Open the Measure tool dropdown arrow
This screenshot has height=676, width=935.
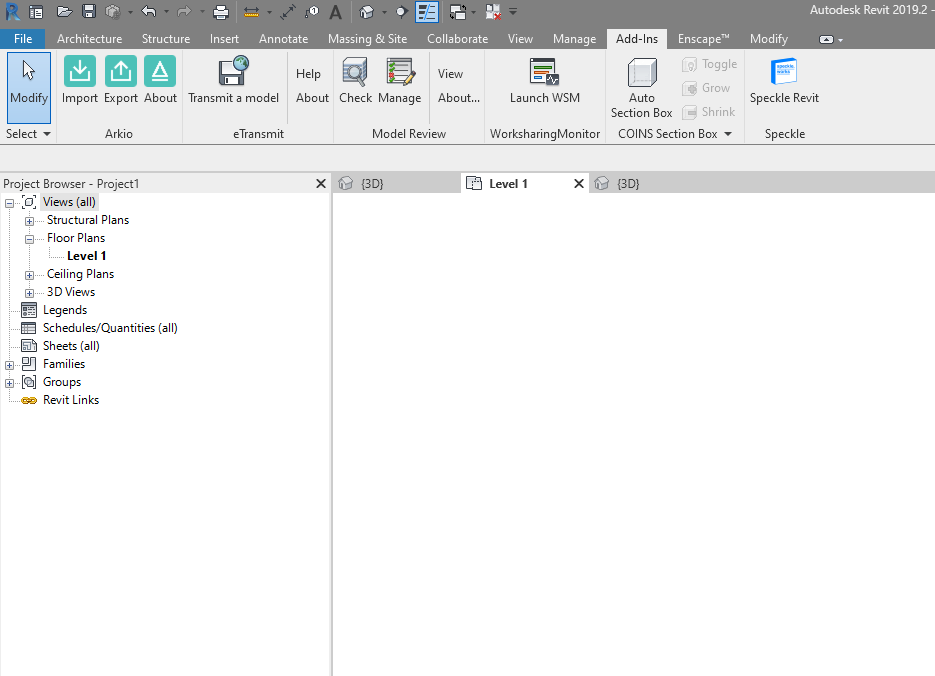click(269, 12)
